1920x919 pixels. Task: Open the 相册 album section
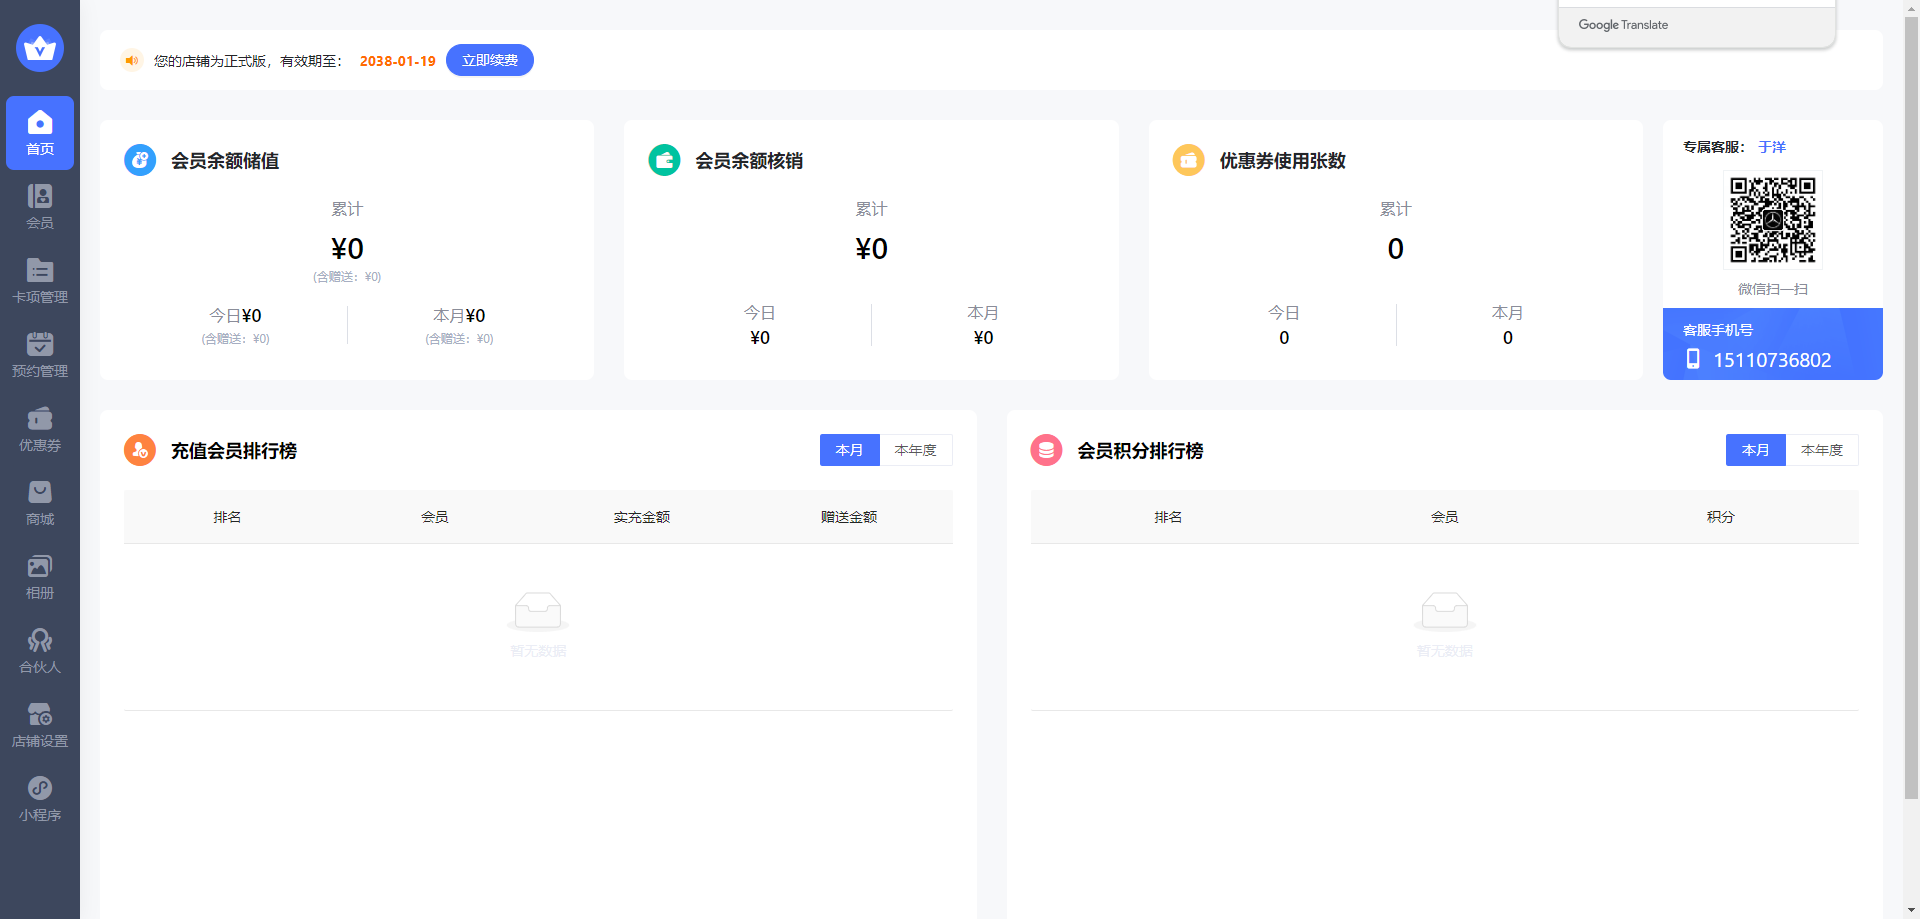coord(40,577)
